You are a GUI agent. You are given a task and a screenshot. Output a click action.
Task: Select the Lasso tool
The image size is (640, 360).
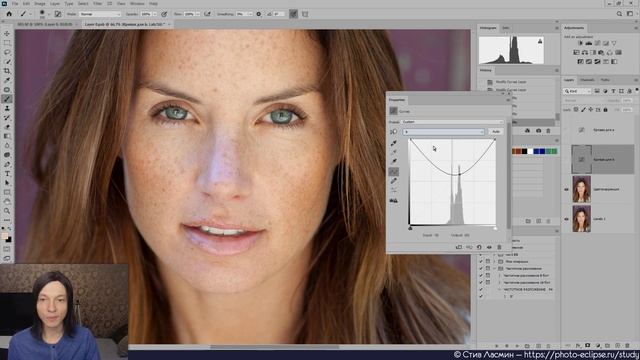(7, 52)
